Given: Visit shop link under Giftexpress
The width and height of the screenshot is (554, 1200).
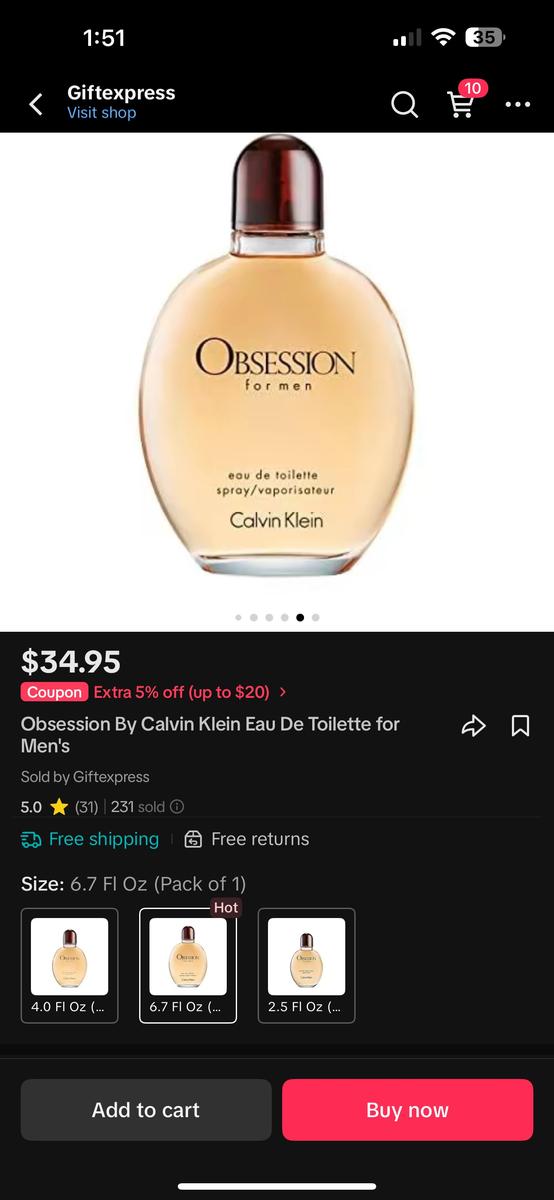Looking at the screenshot, I should (101, 113).
